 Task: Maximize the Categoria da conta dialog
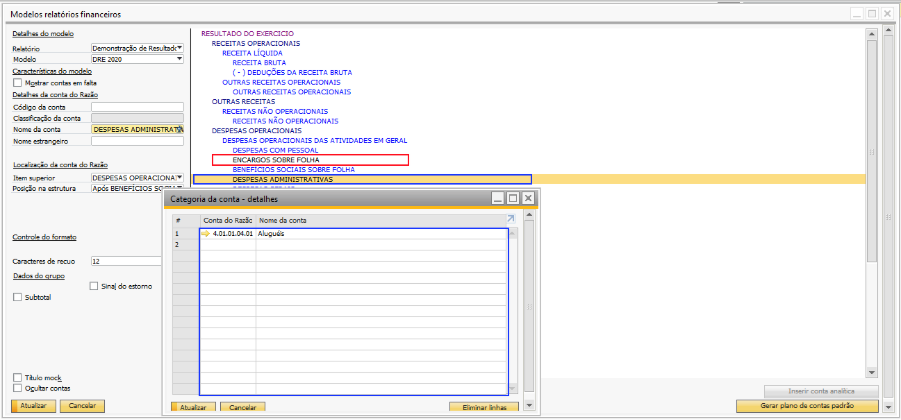512,199
